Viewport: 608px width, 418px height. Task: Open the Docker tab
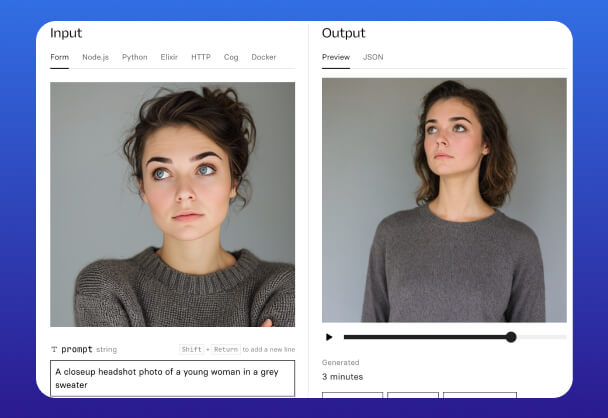(264, 57)
